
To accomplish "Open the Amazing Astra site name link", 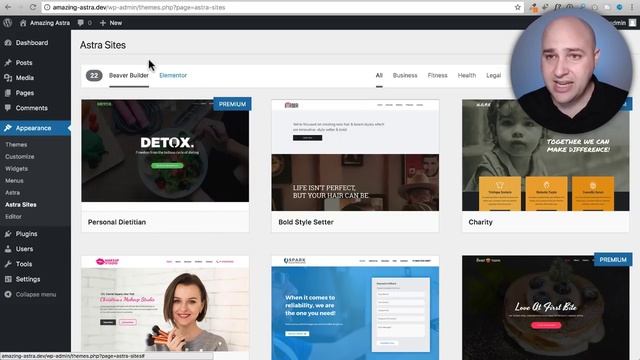I will point(50,23).
